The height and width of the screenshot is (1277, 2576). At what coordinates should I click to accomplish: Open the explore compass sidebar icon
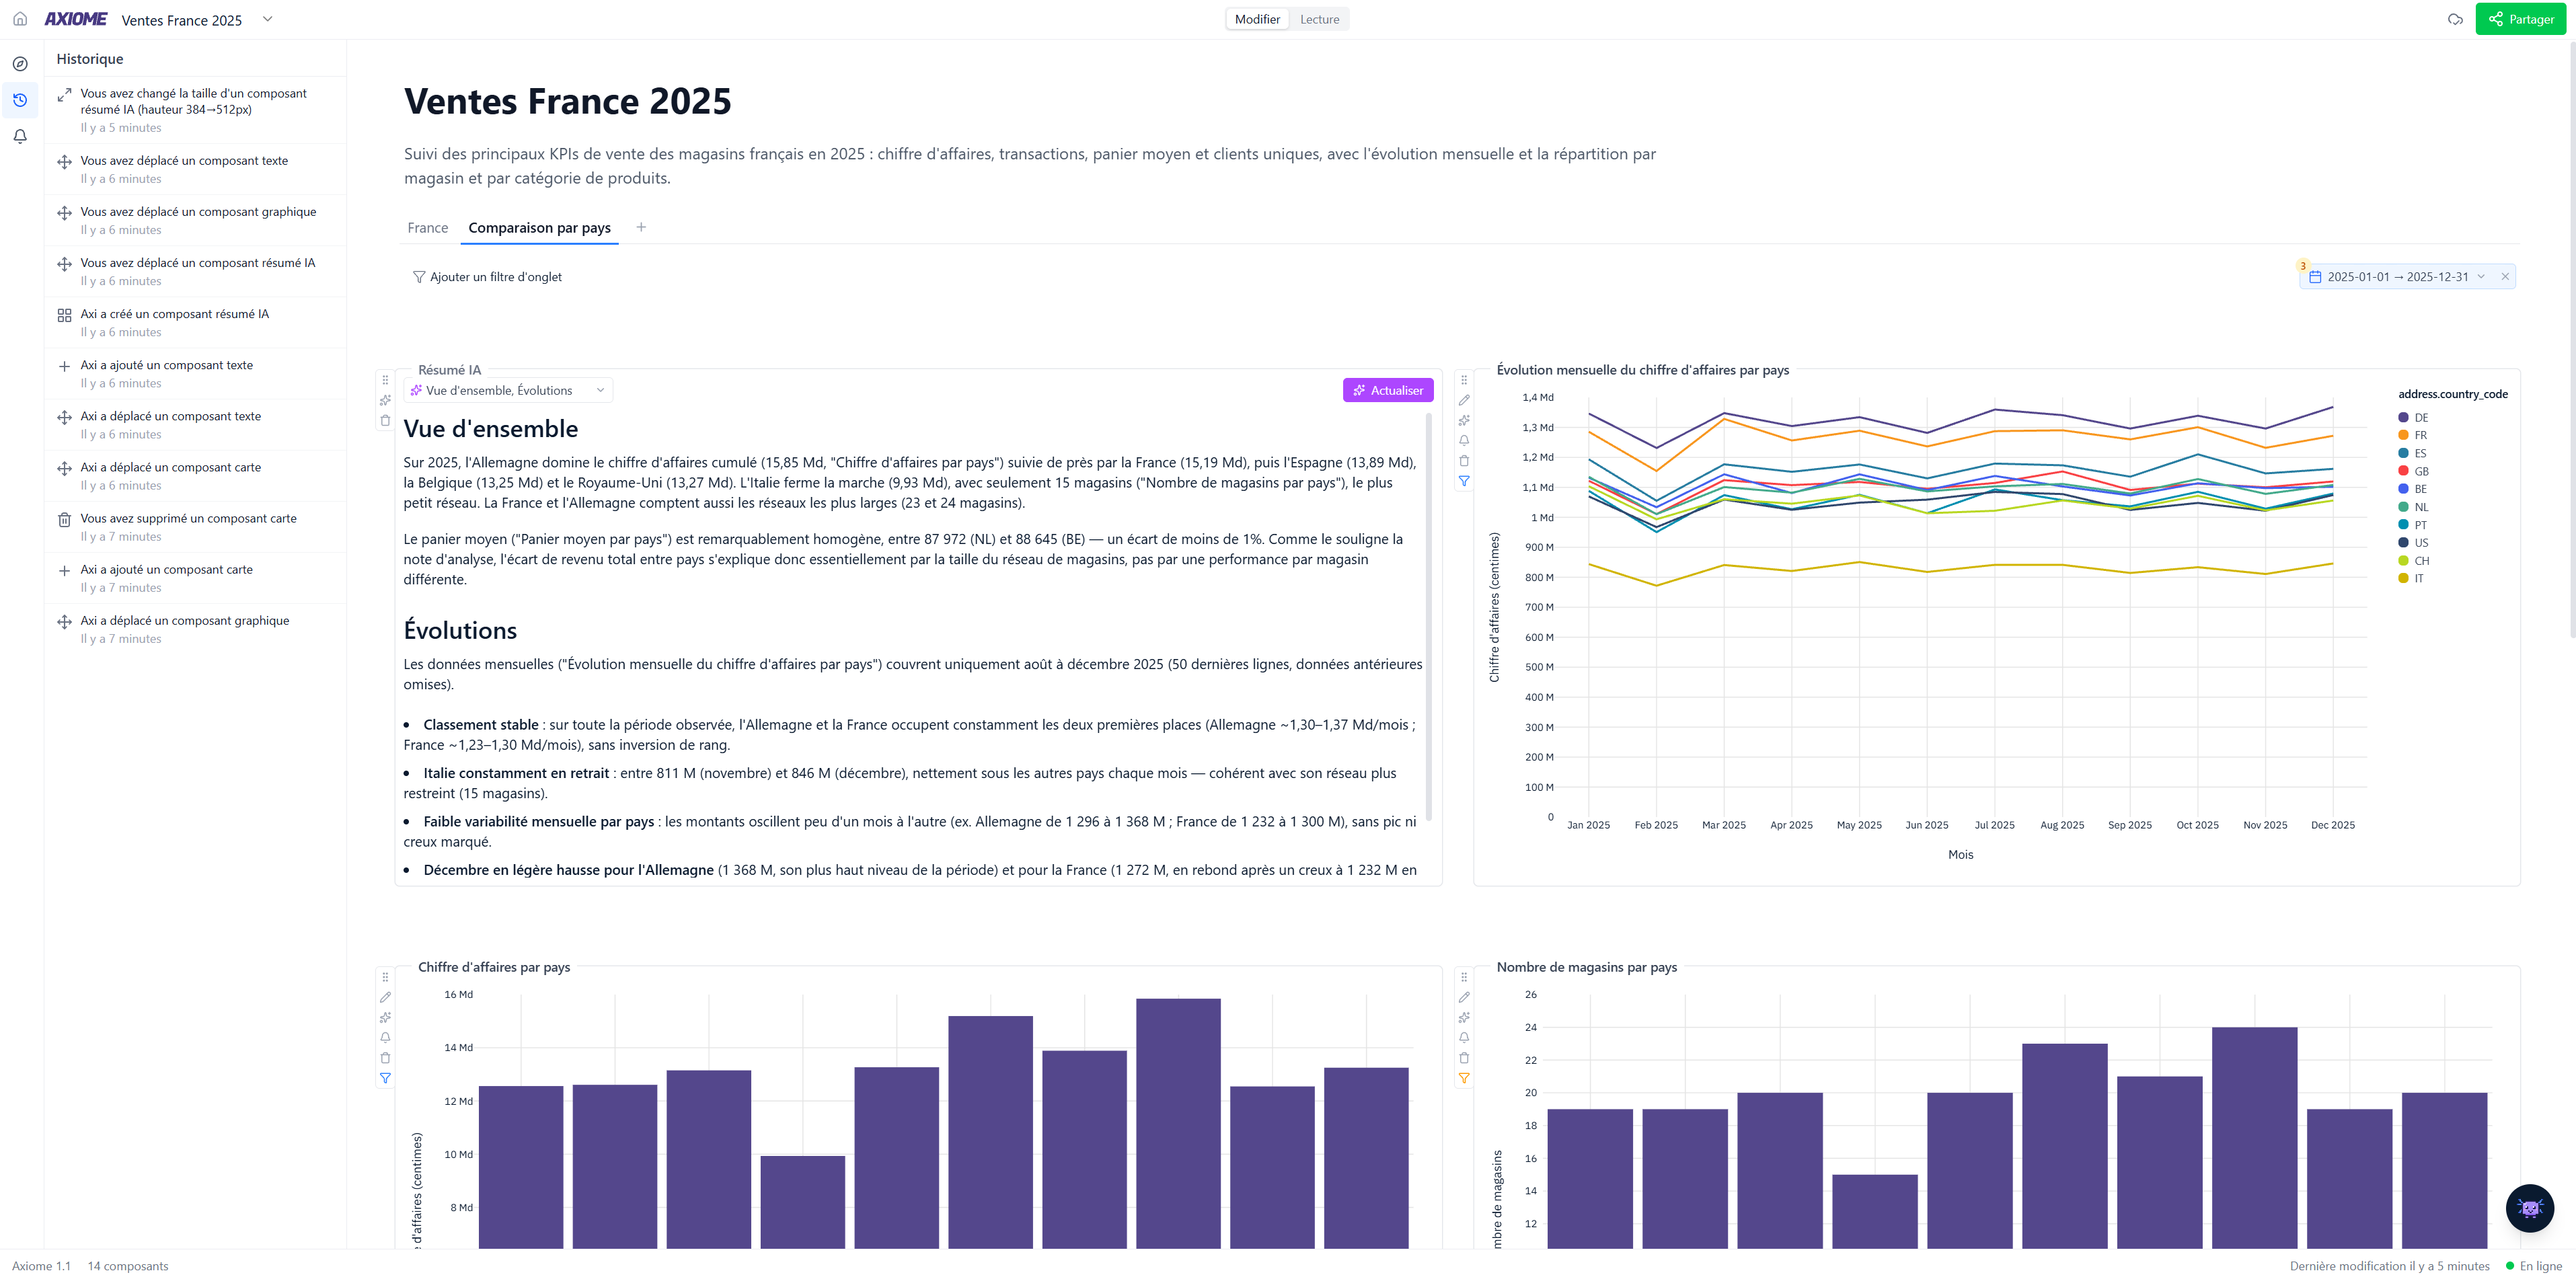point(20,64)
